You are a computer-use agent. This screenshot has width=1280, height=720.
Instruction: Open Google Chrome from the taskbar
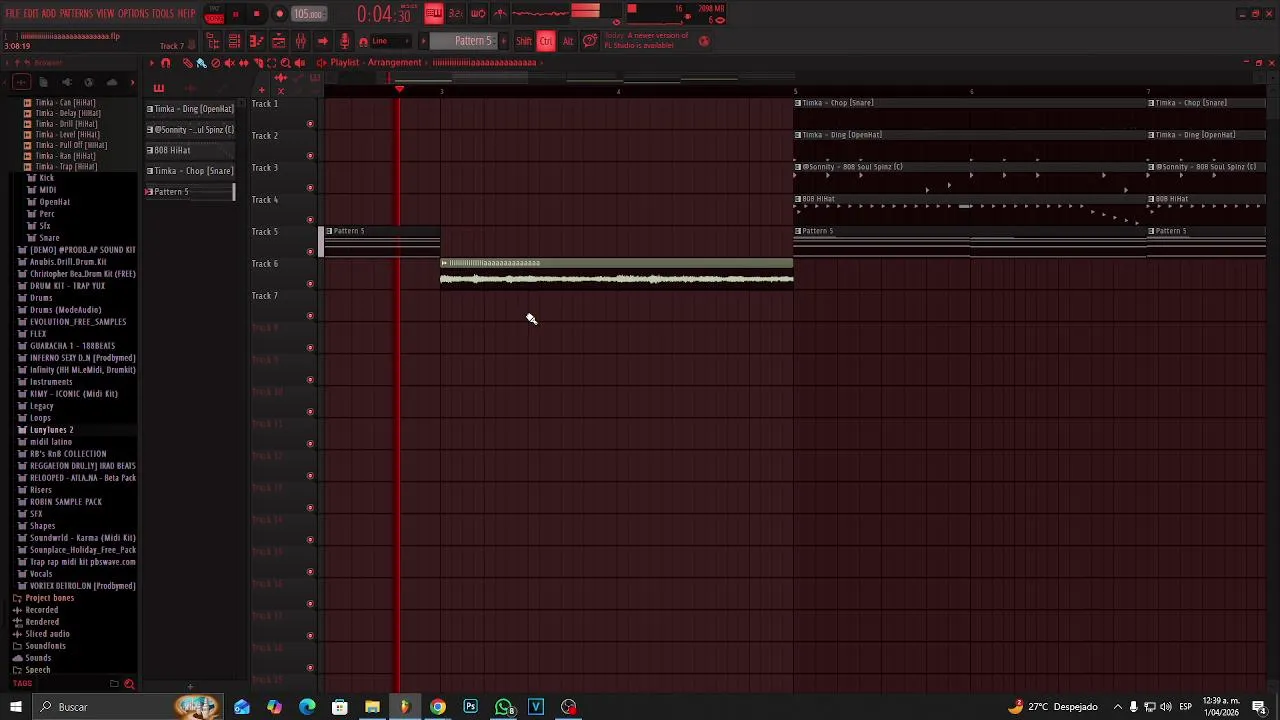437,707
